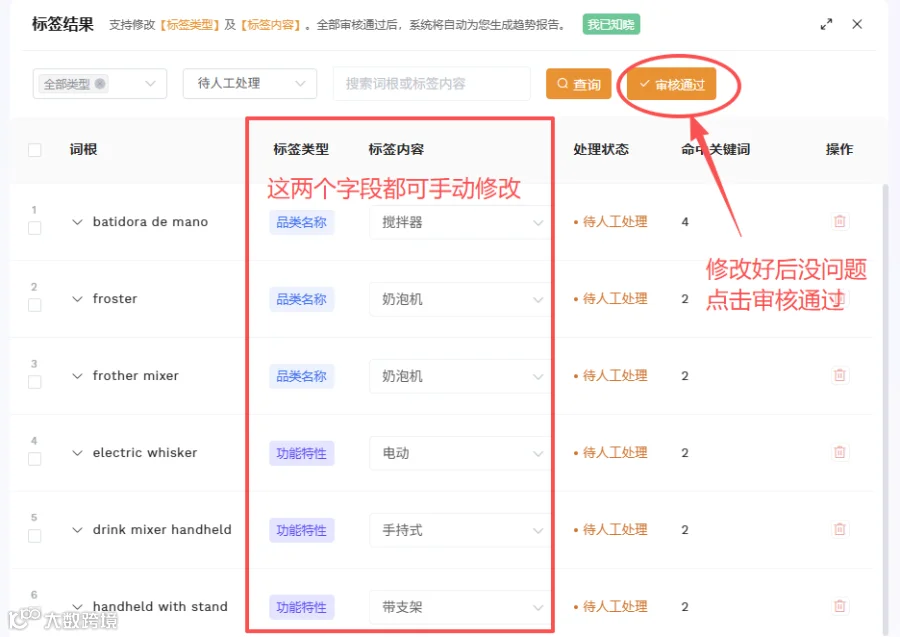Open the 电动 label content dropdown
900x637 pixels.
point(460,453)
